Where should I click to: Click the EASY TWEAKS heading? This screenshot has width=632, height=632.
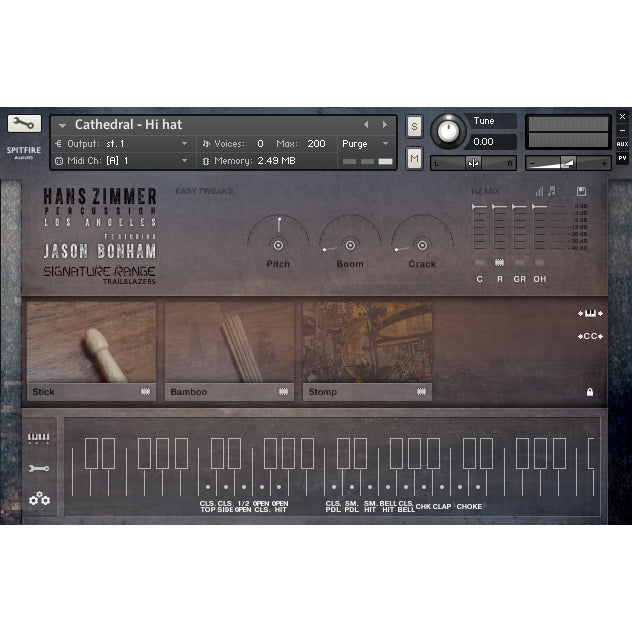point(204,191)
